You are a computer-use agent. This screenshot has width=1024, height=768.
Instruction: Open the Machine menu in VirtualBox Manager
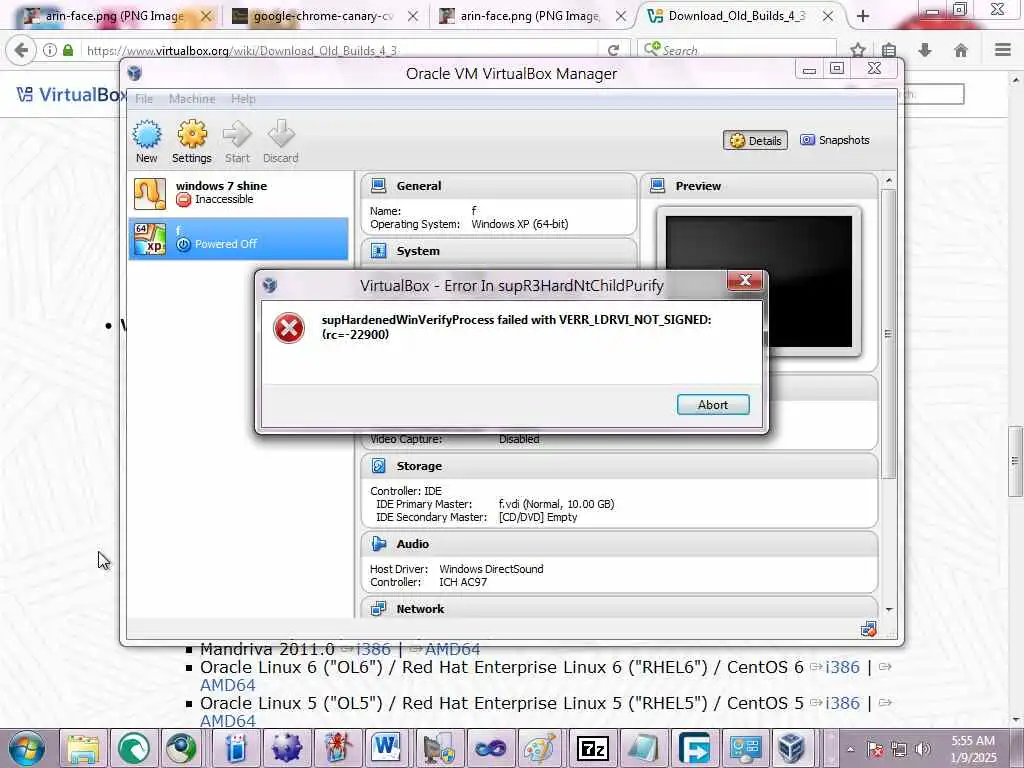pyautogui.click(x=192, y=99)
